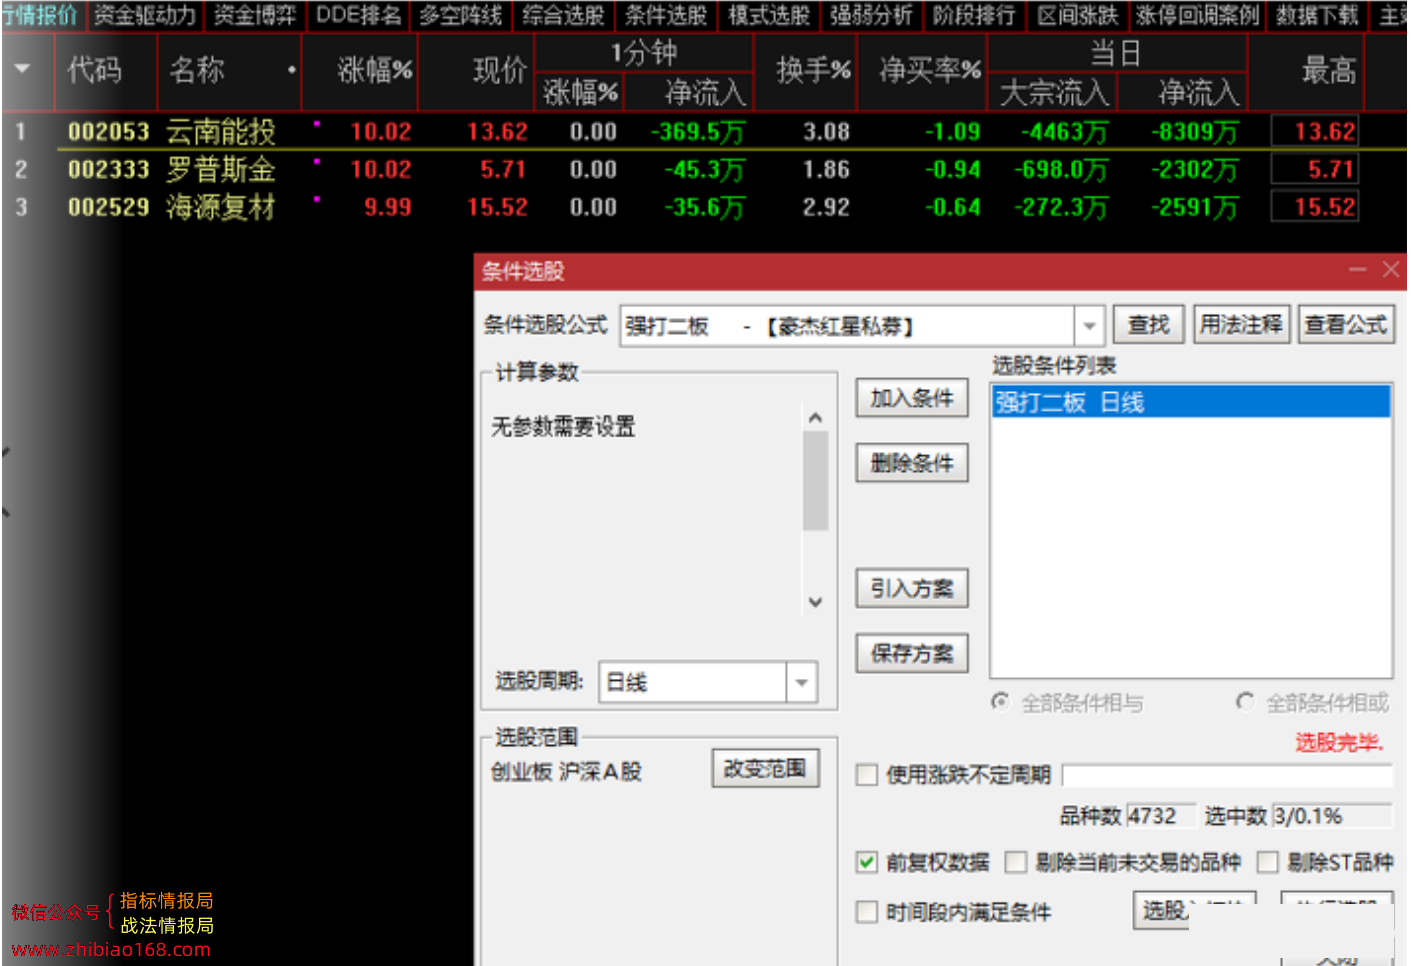Sort by the 现价 column header

point(499,70)
